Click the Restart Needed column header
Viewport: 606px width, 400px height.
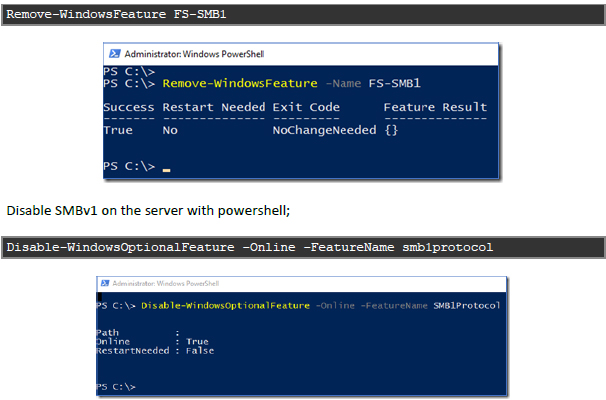[214, 107]
